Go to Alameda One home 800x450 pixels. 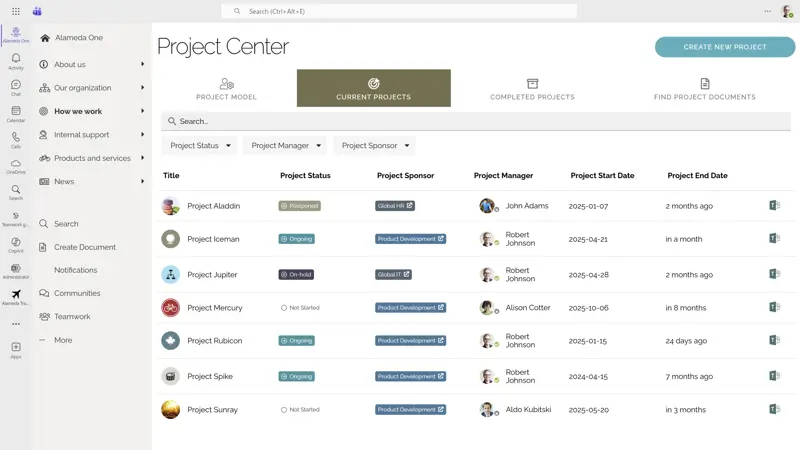point(71,38)
